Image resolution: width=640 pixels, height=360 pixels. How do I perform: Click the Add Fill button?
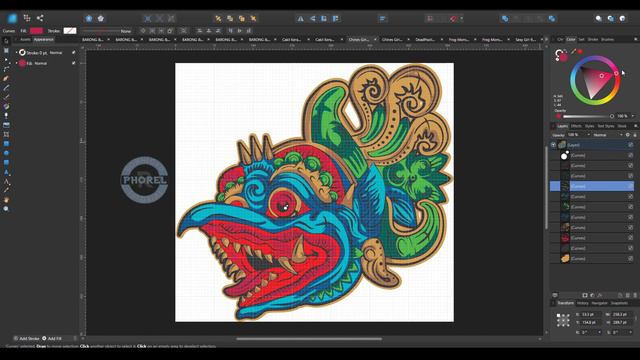[52, 338]
